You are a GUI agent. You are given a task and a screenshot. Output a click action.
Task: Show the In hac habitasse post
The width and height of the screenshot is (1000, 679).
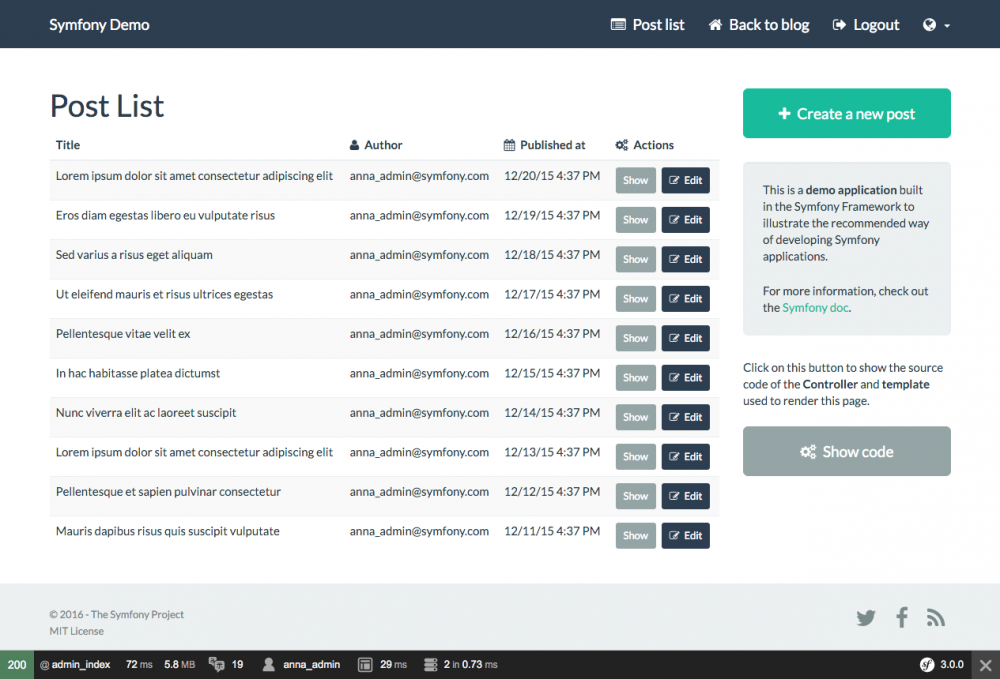coord(635,378)
